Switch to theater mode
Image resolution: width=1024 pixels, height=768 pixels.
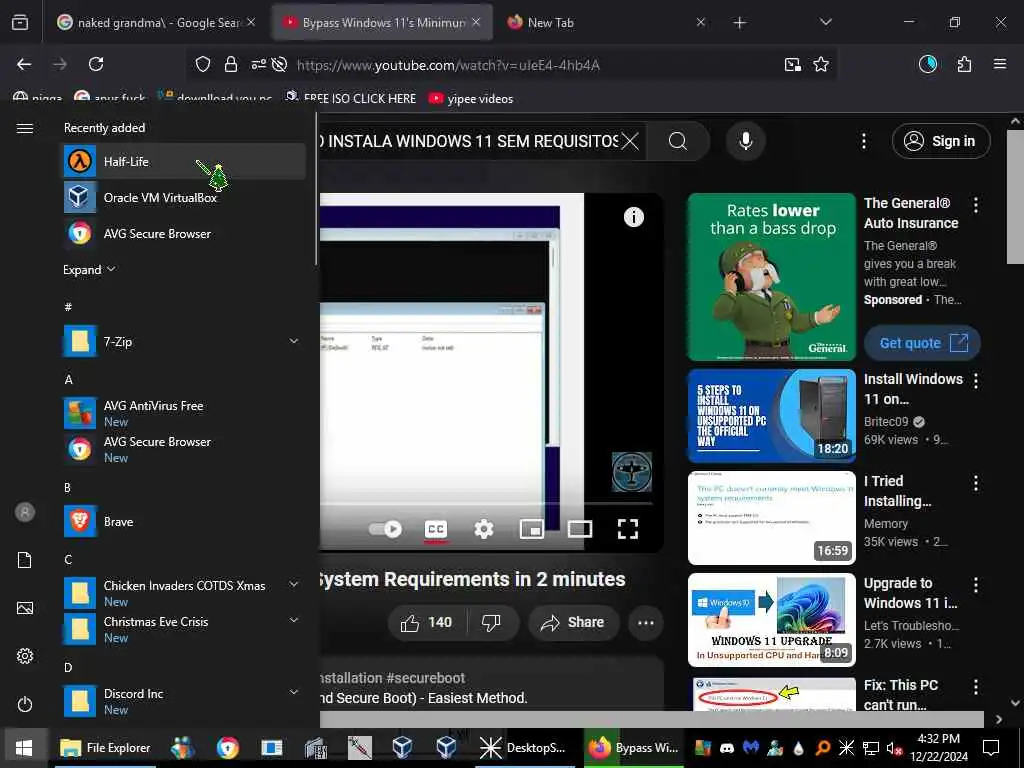click(580, 529)
